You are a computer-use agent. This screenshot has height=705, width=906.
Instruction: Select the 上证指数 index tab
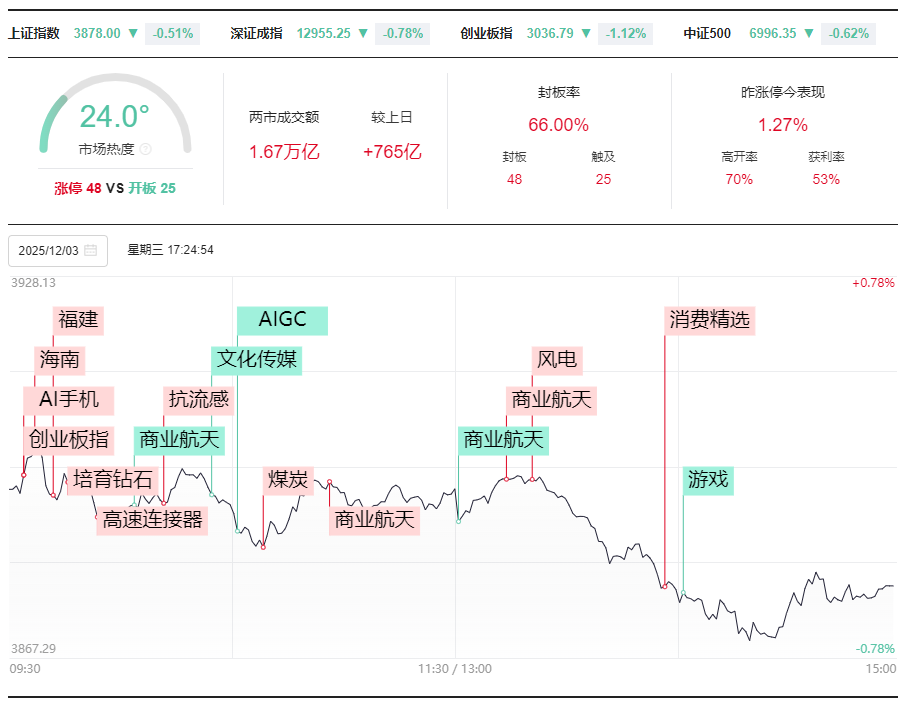point(34,33)
